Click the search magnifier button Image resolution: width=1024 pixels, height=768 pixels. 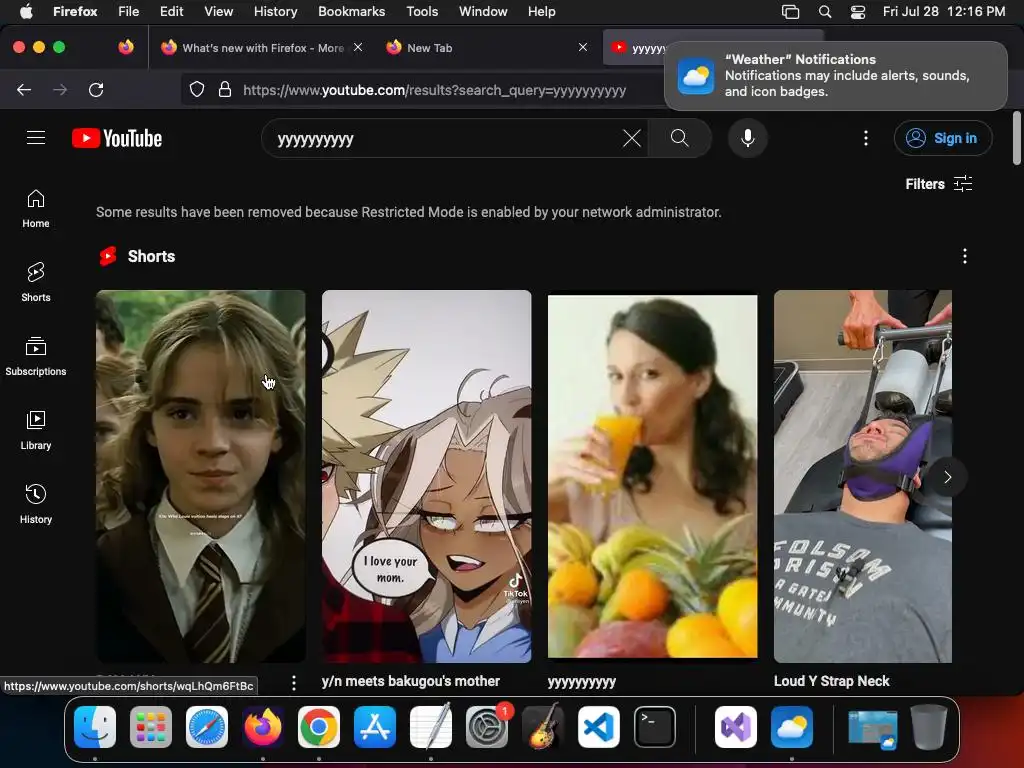tap(679, 138)
